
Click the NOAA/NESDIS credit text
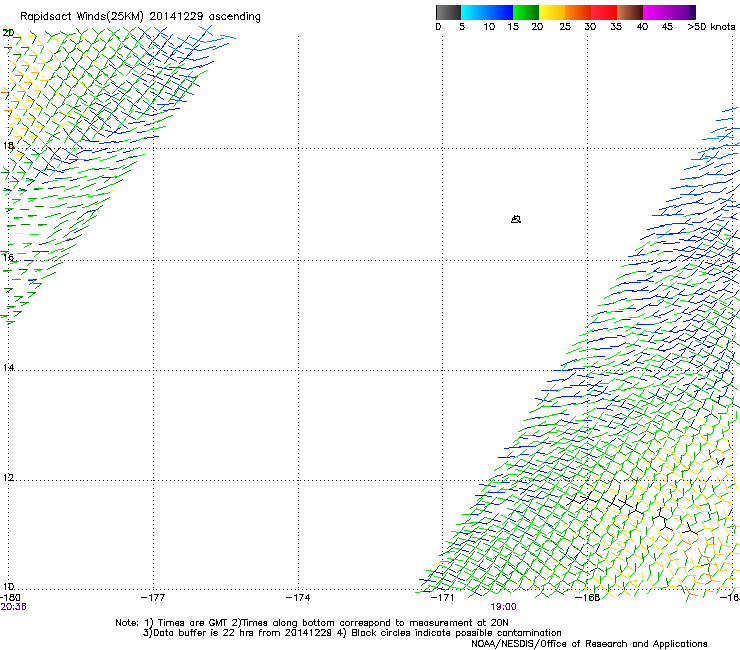pos(589,644)
